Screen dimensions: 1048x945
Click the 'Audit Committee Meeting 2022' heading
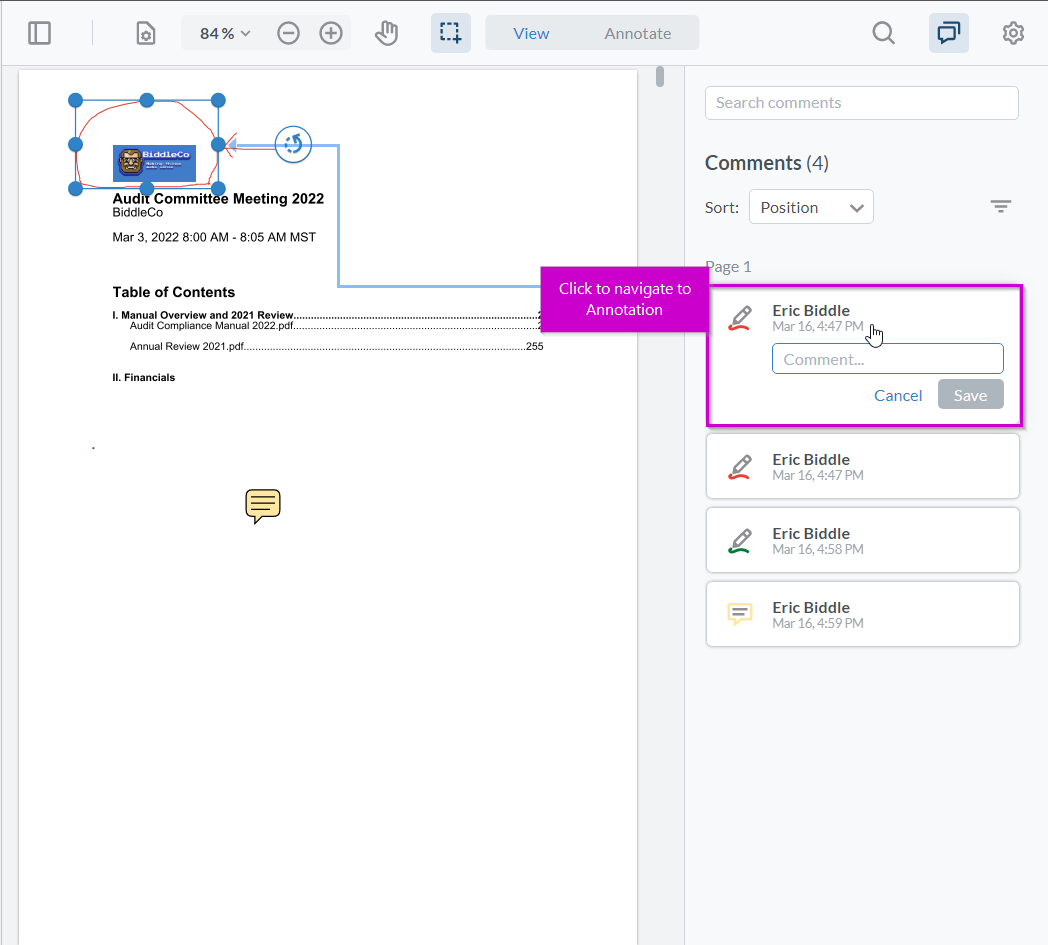[218, 198]
